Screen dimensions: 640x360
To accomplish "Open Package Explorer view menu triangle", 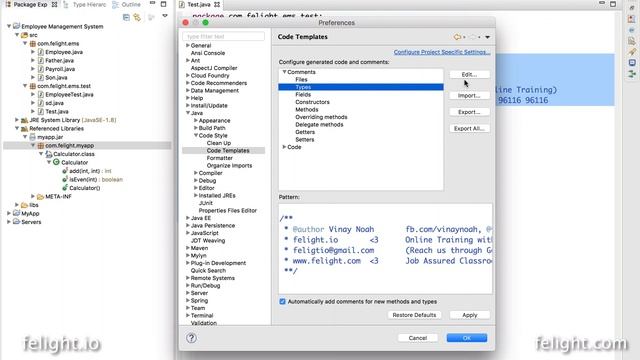I will click(165, 16).
